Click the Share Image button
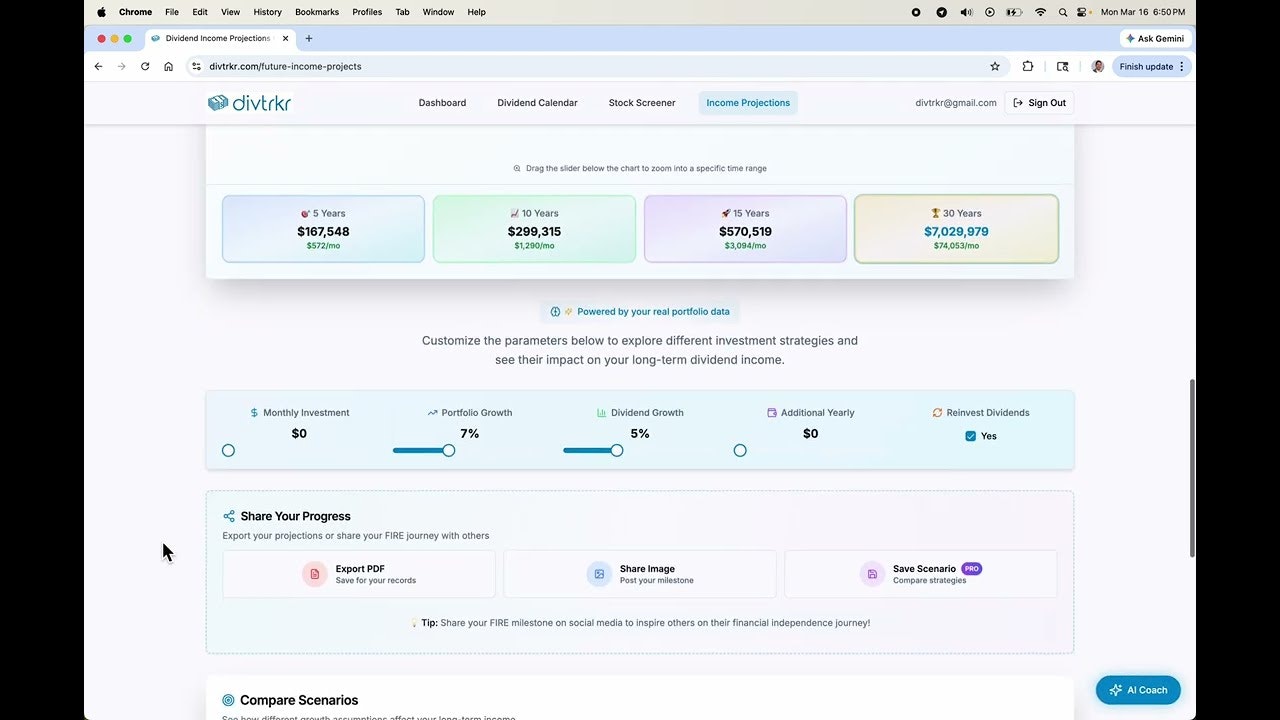This screenshot has height=720, width=1280. pos(640,574)
